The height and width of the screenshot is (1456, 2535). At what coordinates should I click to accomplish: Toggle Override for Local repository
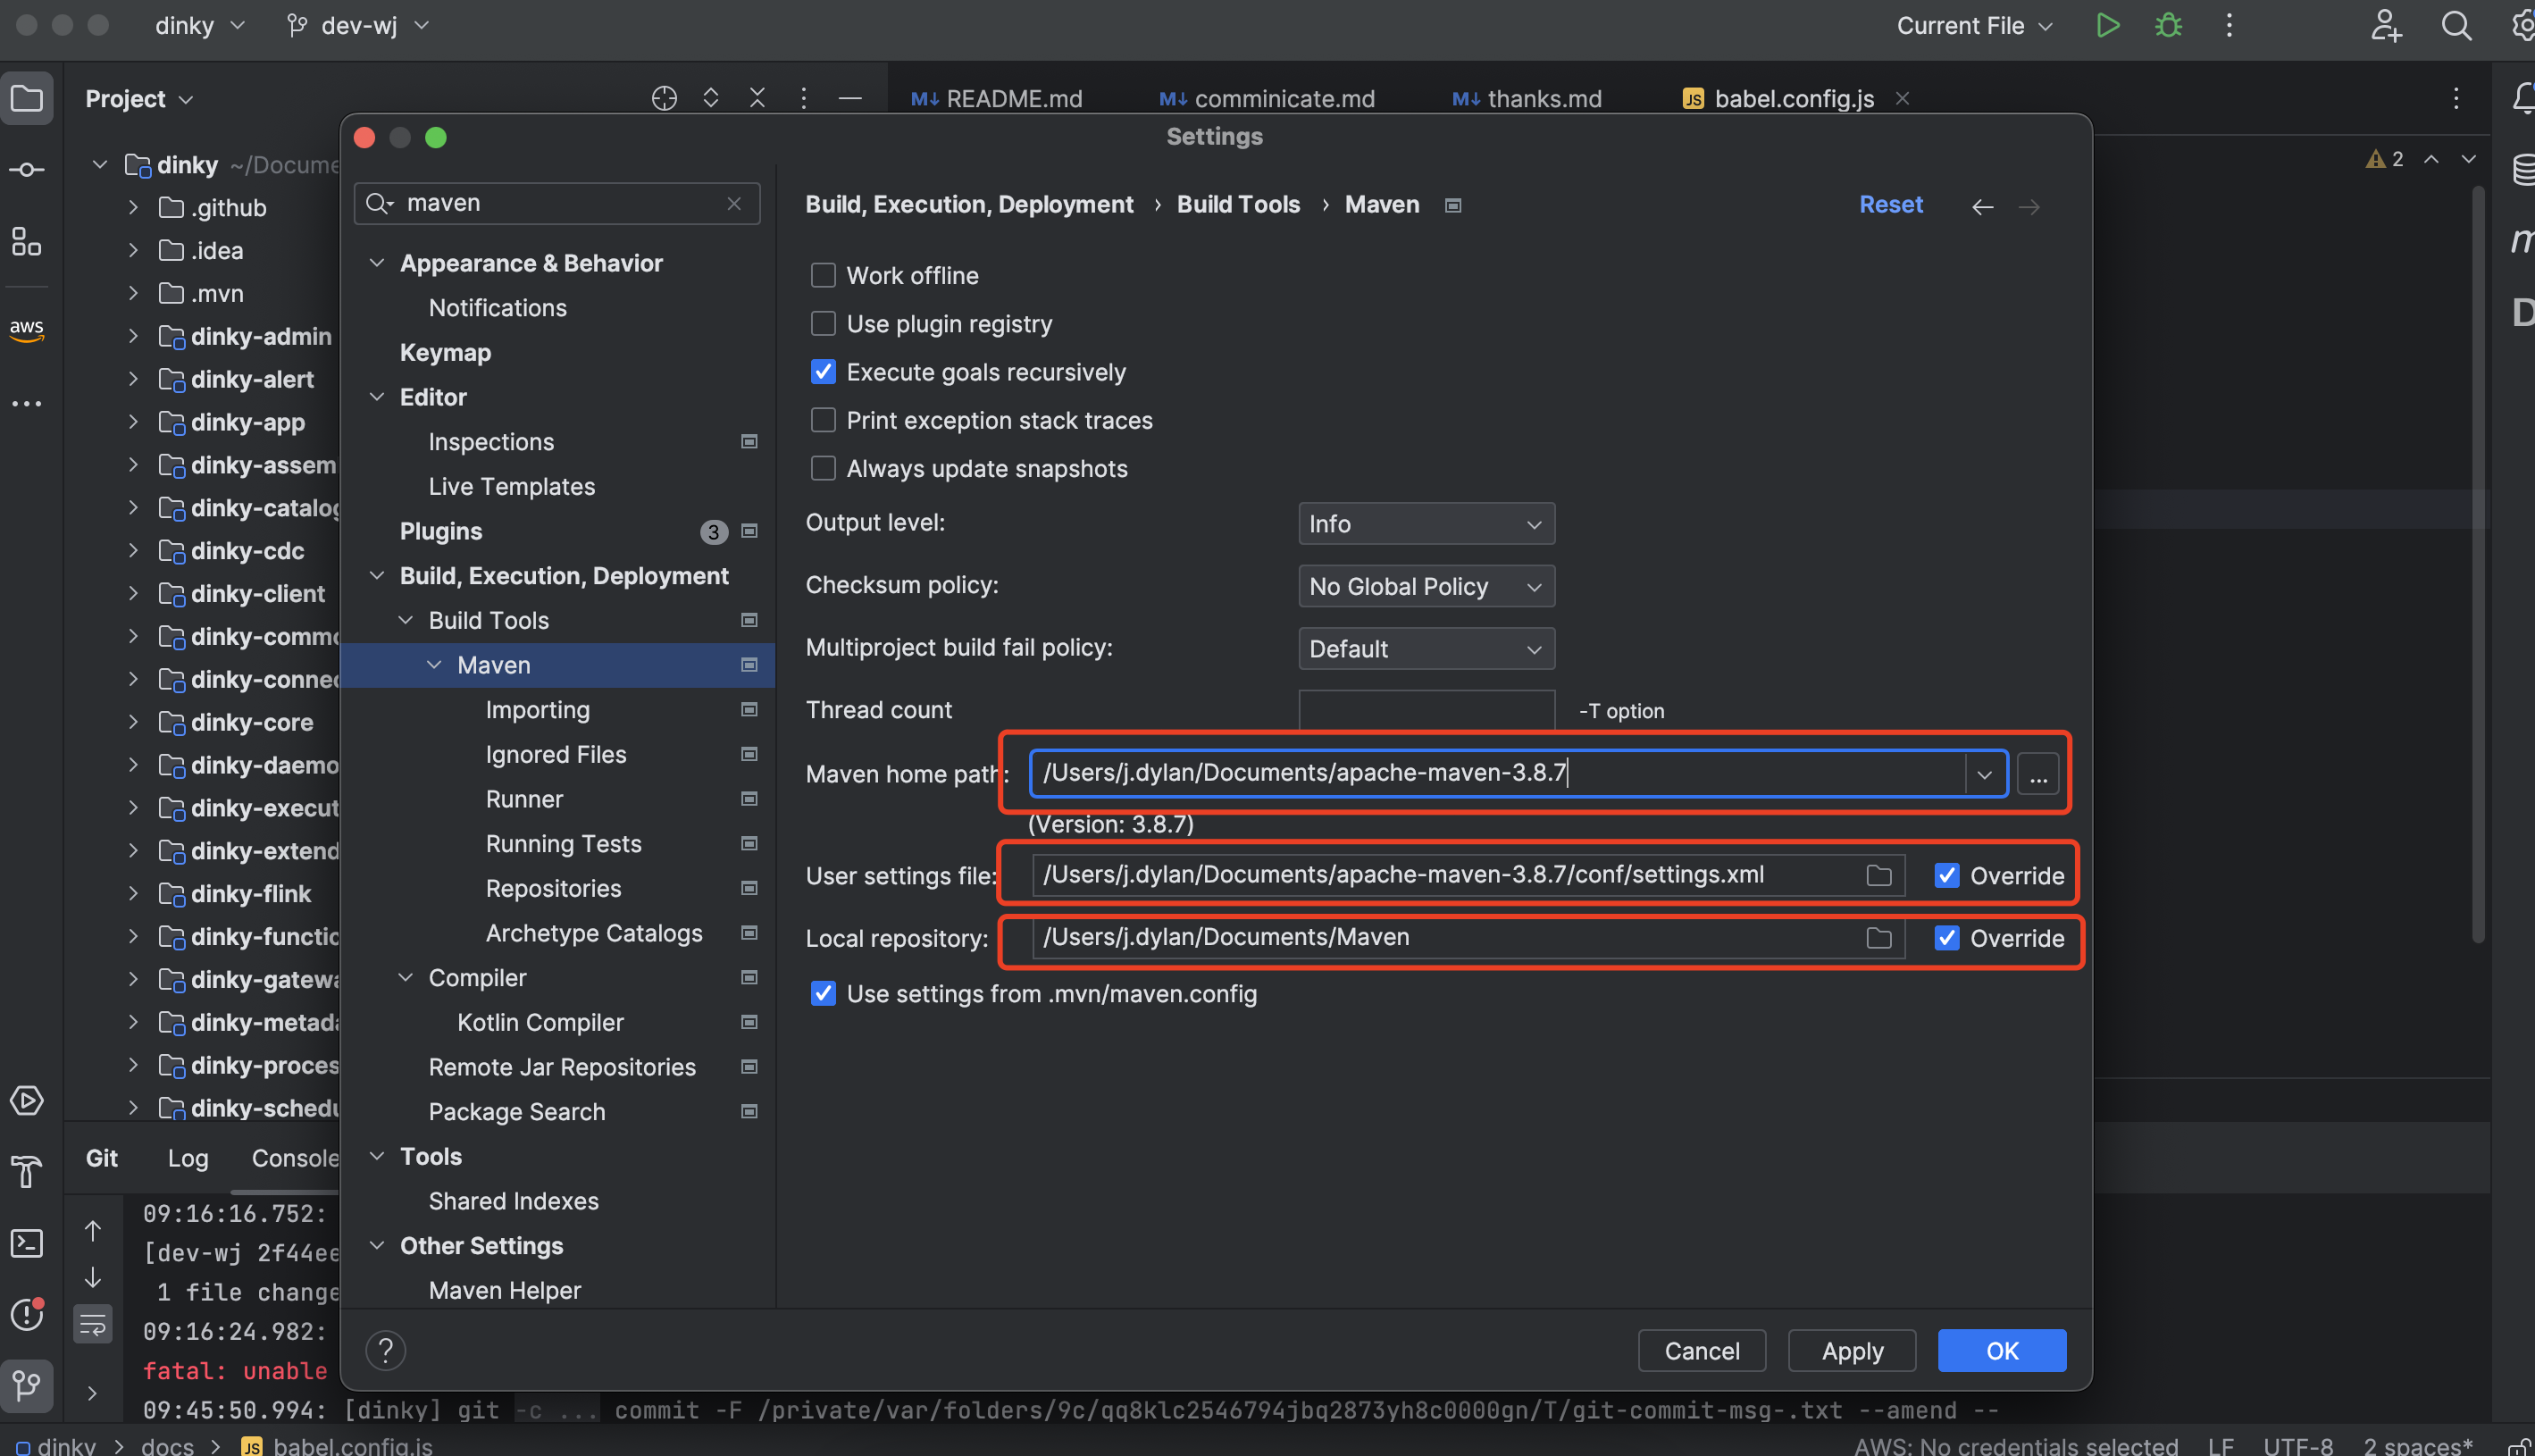click(x=1946, y=938)
